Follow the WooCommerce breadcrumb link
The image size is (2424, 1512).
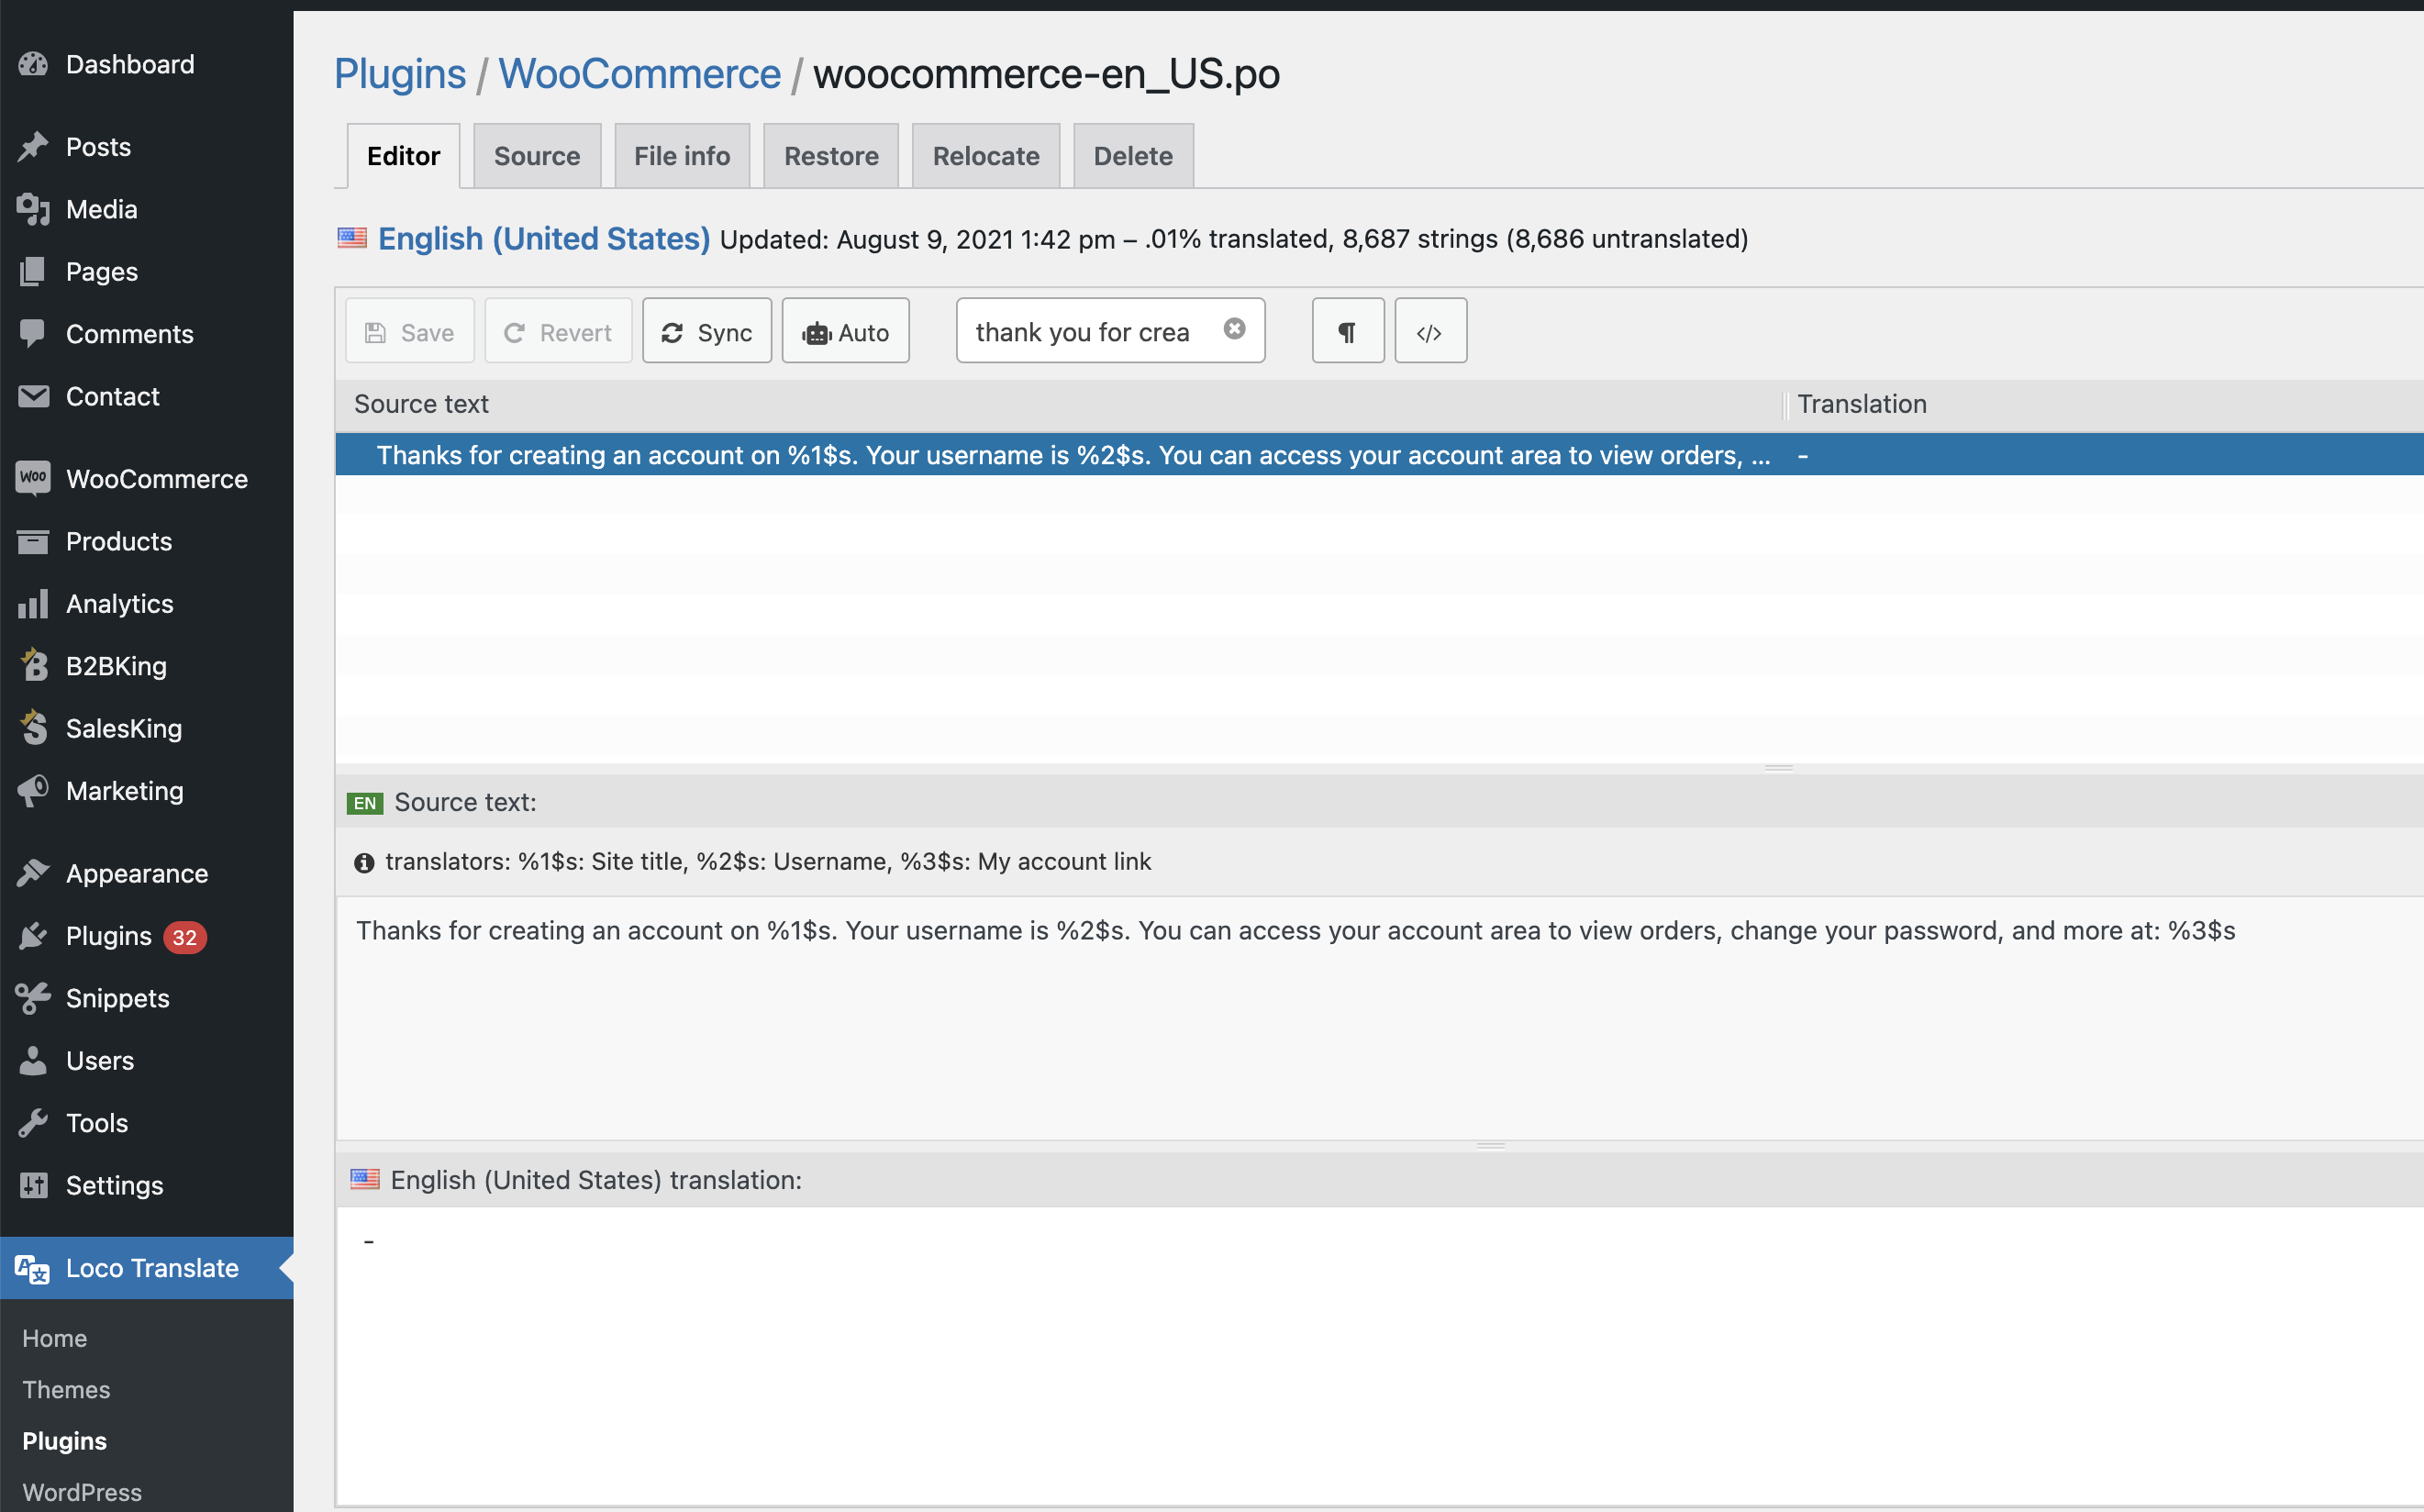639,74
